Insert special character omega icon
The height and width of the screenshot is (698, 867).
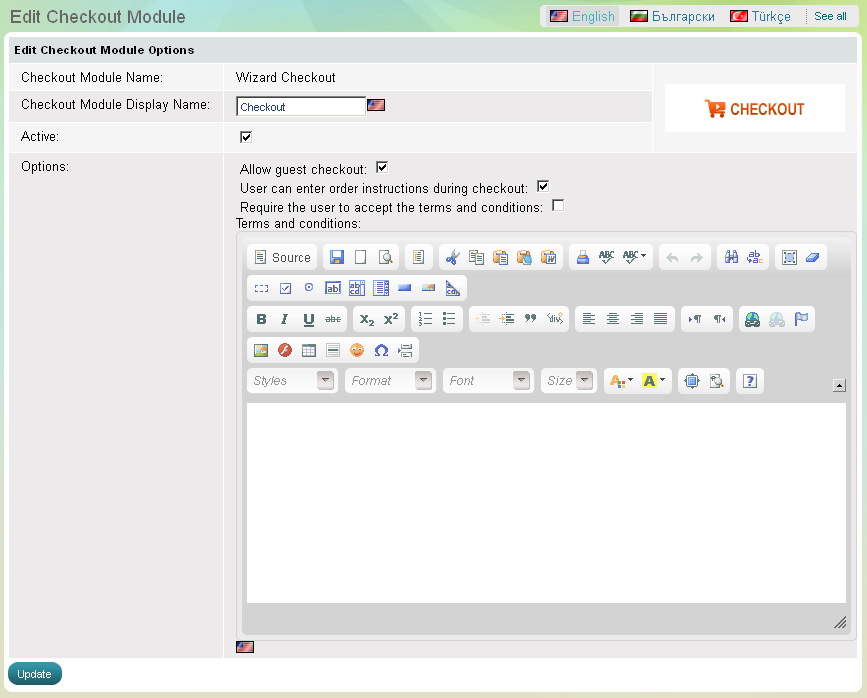(x=381, y=351)
